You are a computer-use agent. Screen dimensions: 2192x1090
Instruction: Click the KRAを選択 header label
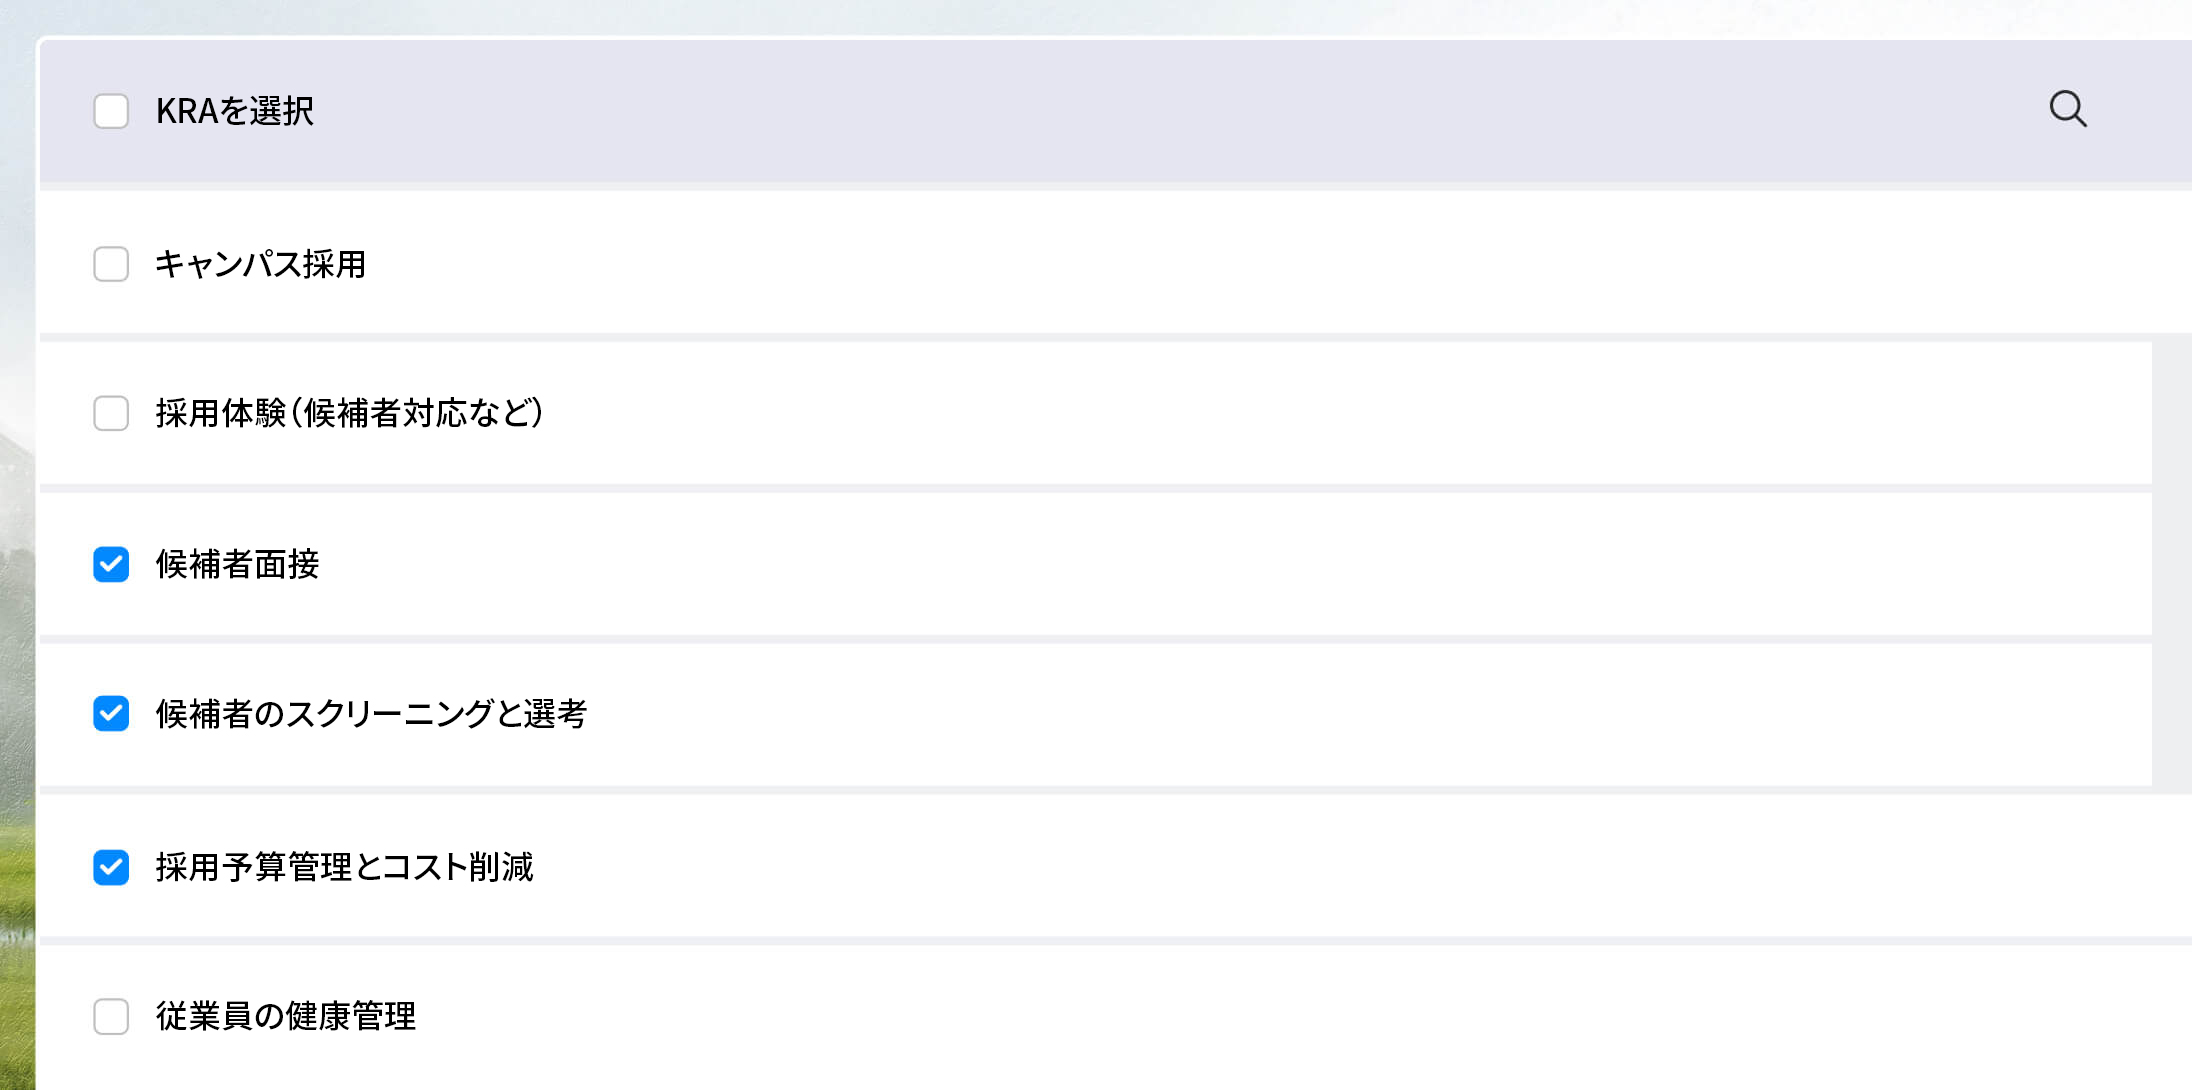235,111
